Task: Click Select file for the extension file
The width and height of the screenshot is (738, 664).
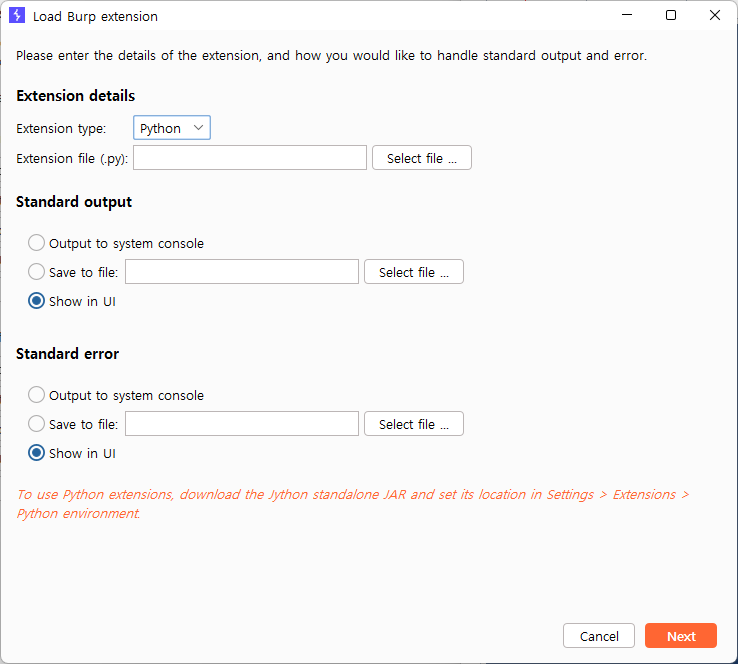Action: click(x=422, y=158)
